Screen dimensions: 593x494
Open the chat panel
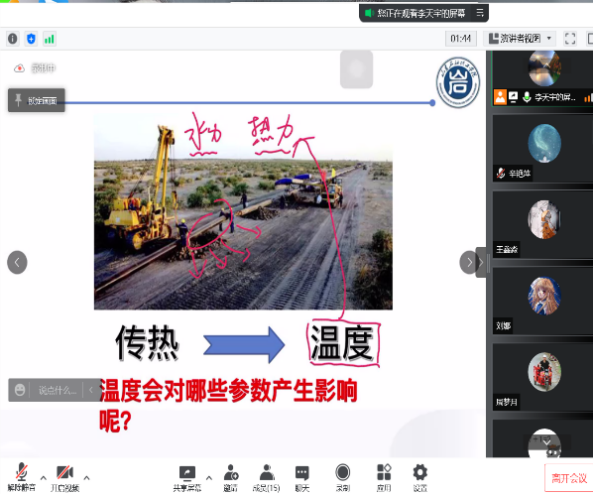[x=302, y=477]
